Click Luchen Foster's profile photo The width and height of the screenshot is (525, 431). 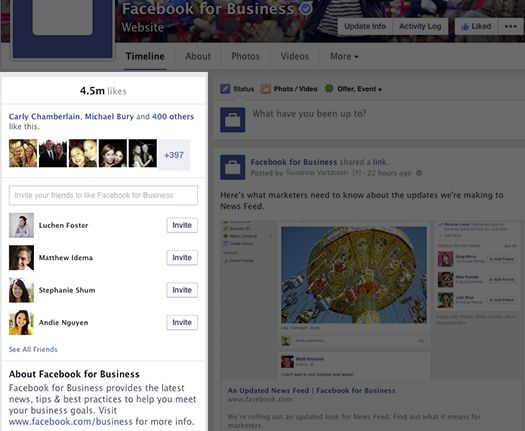pos(21,225)
